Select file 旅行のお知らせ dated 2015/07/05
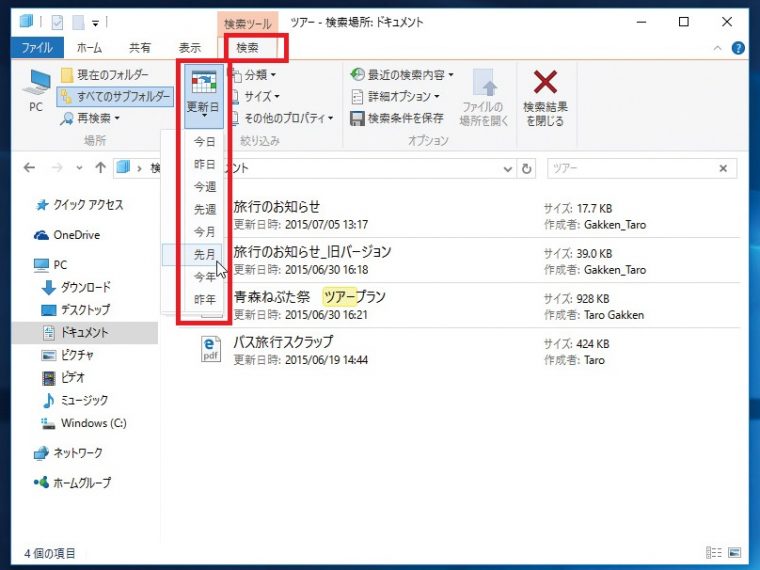The height and width of the screenshot is (570, 760). (470, 215)
